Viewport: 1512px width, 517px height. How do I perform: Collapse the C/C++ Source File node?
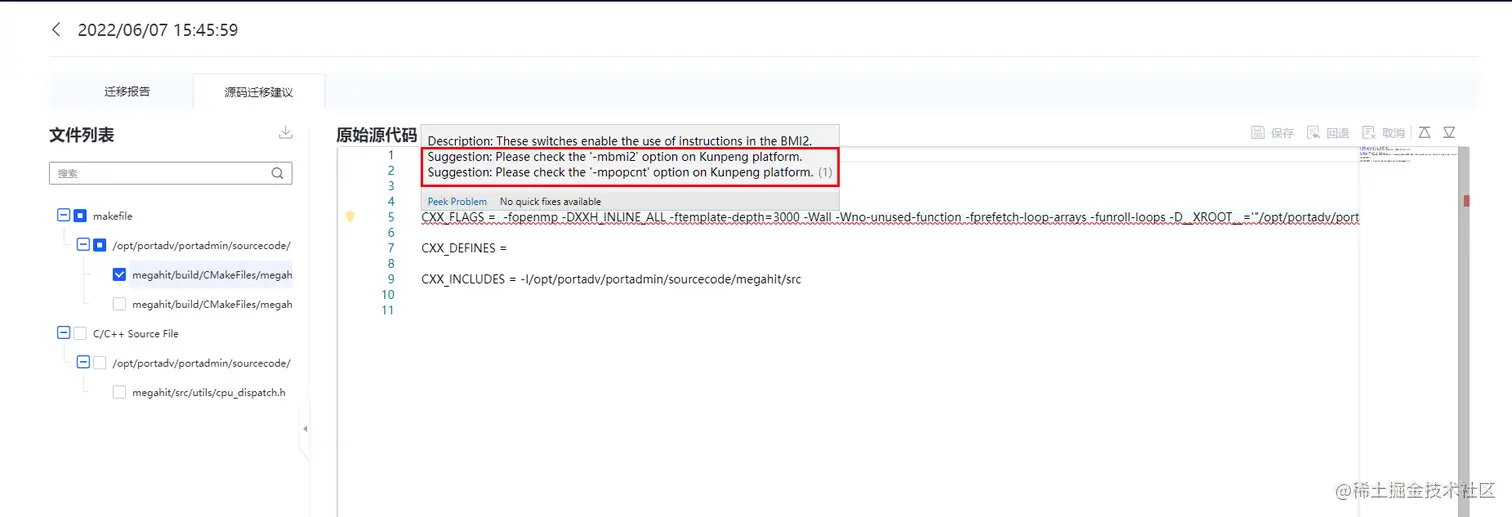click(x=64, y=333)
